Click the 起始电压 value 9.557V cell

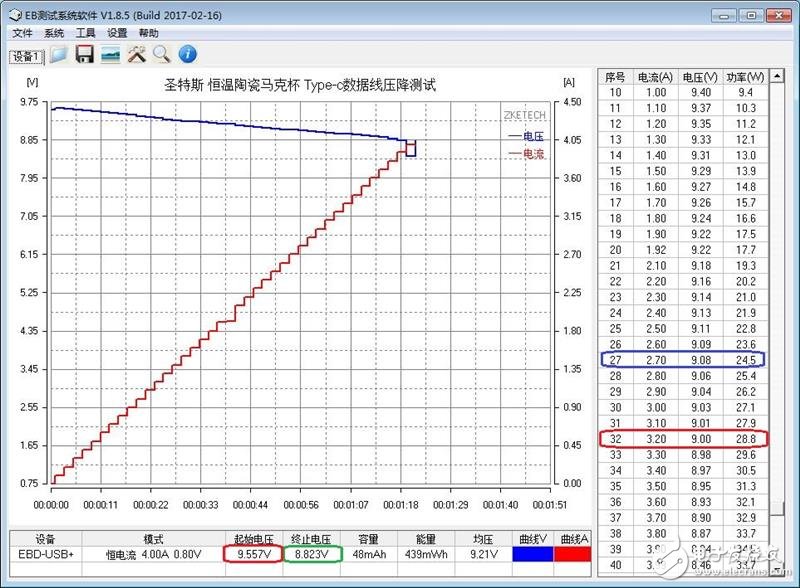(x=252, y=552)
